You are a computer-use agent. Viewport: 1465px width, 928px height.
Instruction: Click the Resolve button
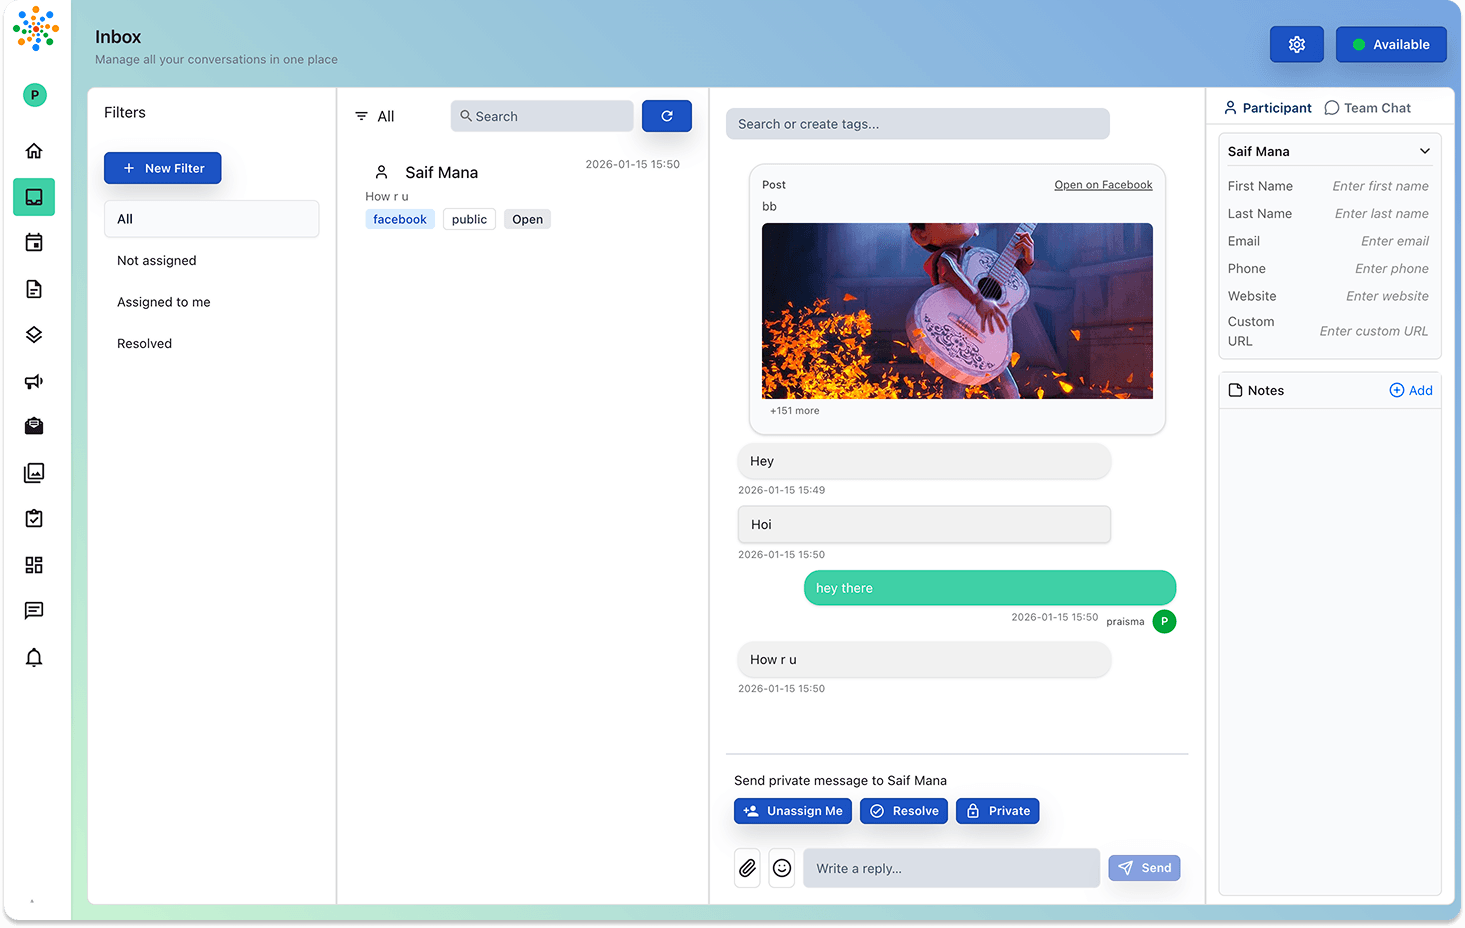point(903,810)
